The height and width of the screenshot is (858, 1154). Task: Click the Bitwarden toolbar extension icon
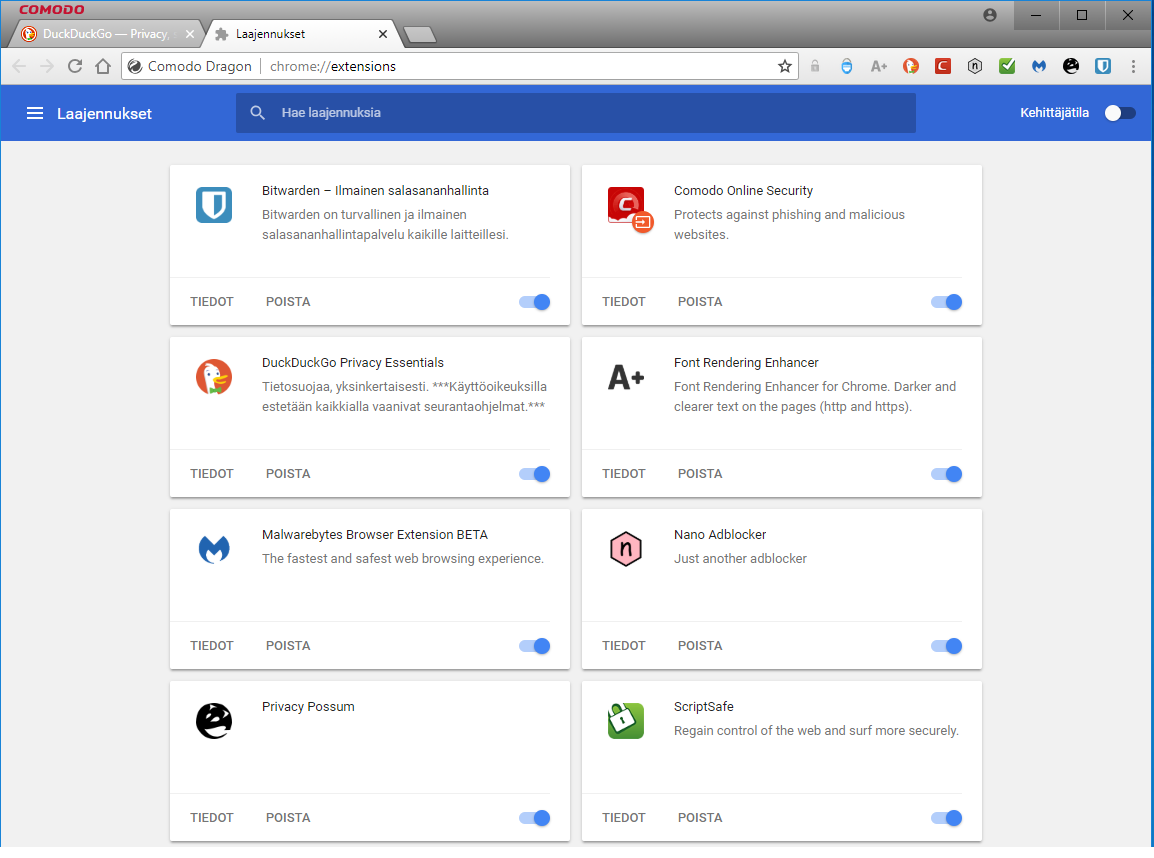1103,67
